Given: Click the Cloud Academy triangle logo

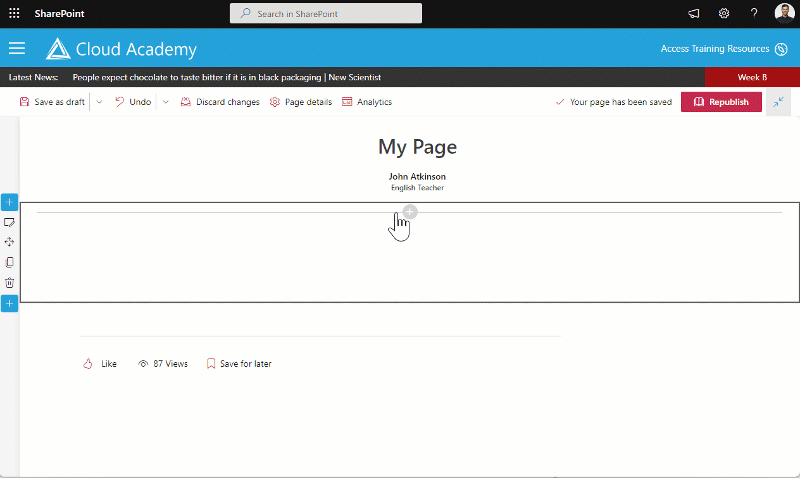Looking at the screenshot, I should [58, 49].
